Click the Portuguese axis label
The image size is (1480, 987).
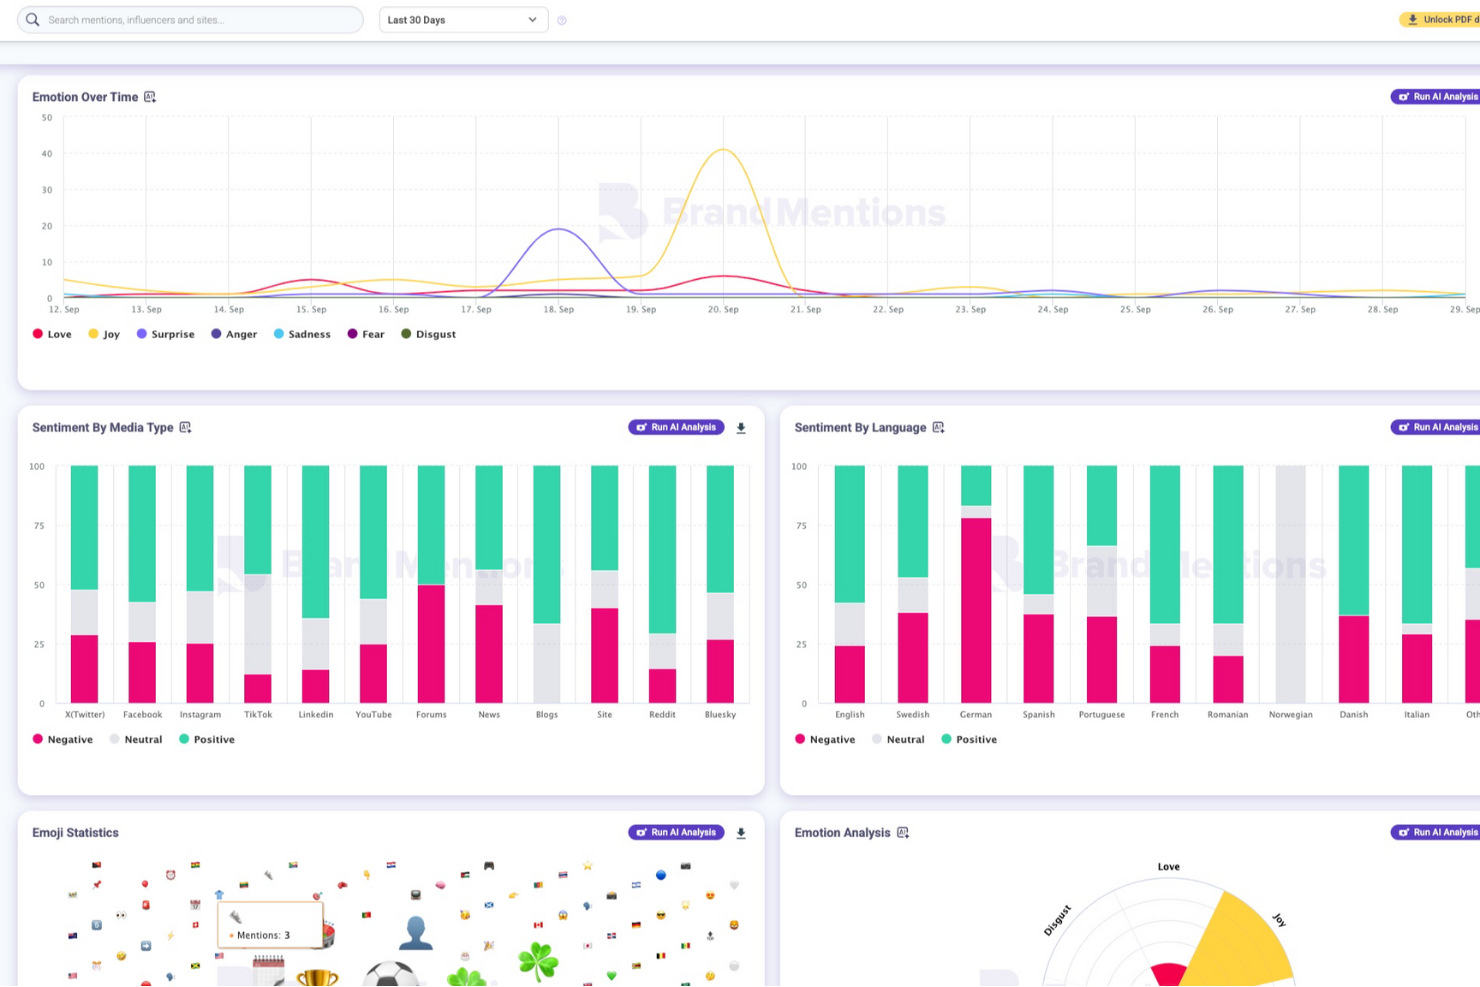click(1102, 714)
